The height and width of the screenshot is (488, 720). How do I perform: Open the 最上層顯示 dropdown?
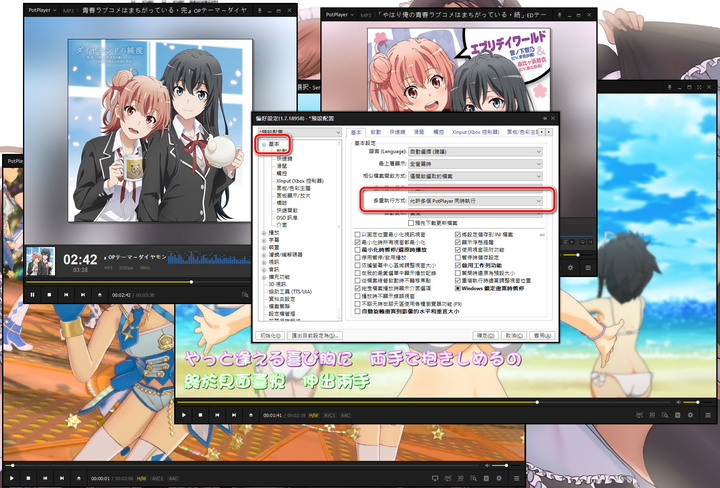click(x=475, y=164)
